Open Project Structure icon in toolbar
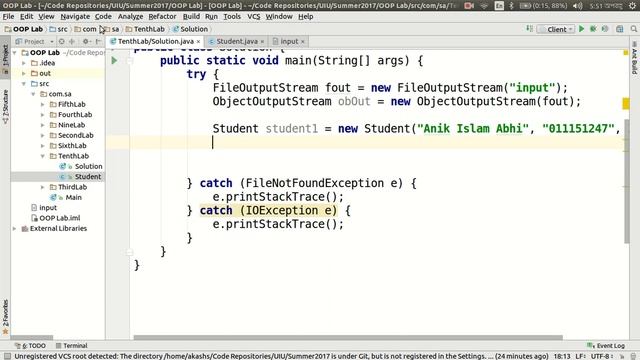Screen dimensions: 640x360 click(620, 29)
